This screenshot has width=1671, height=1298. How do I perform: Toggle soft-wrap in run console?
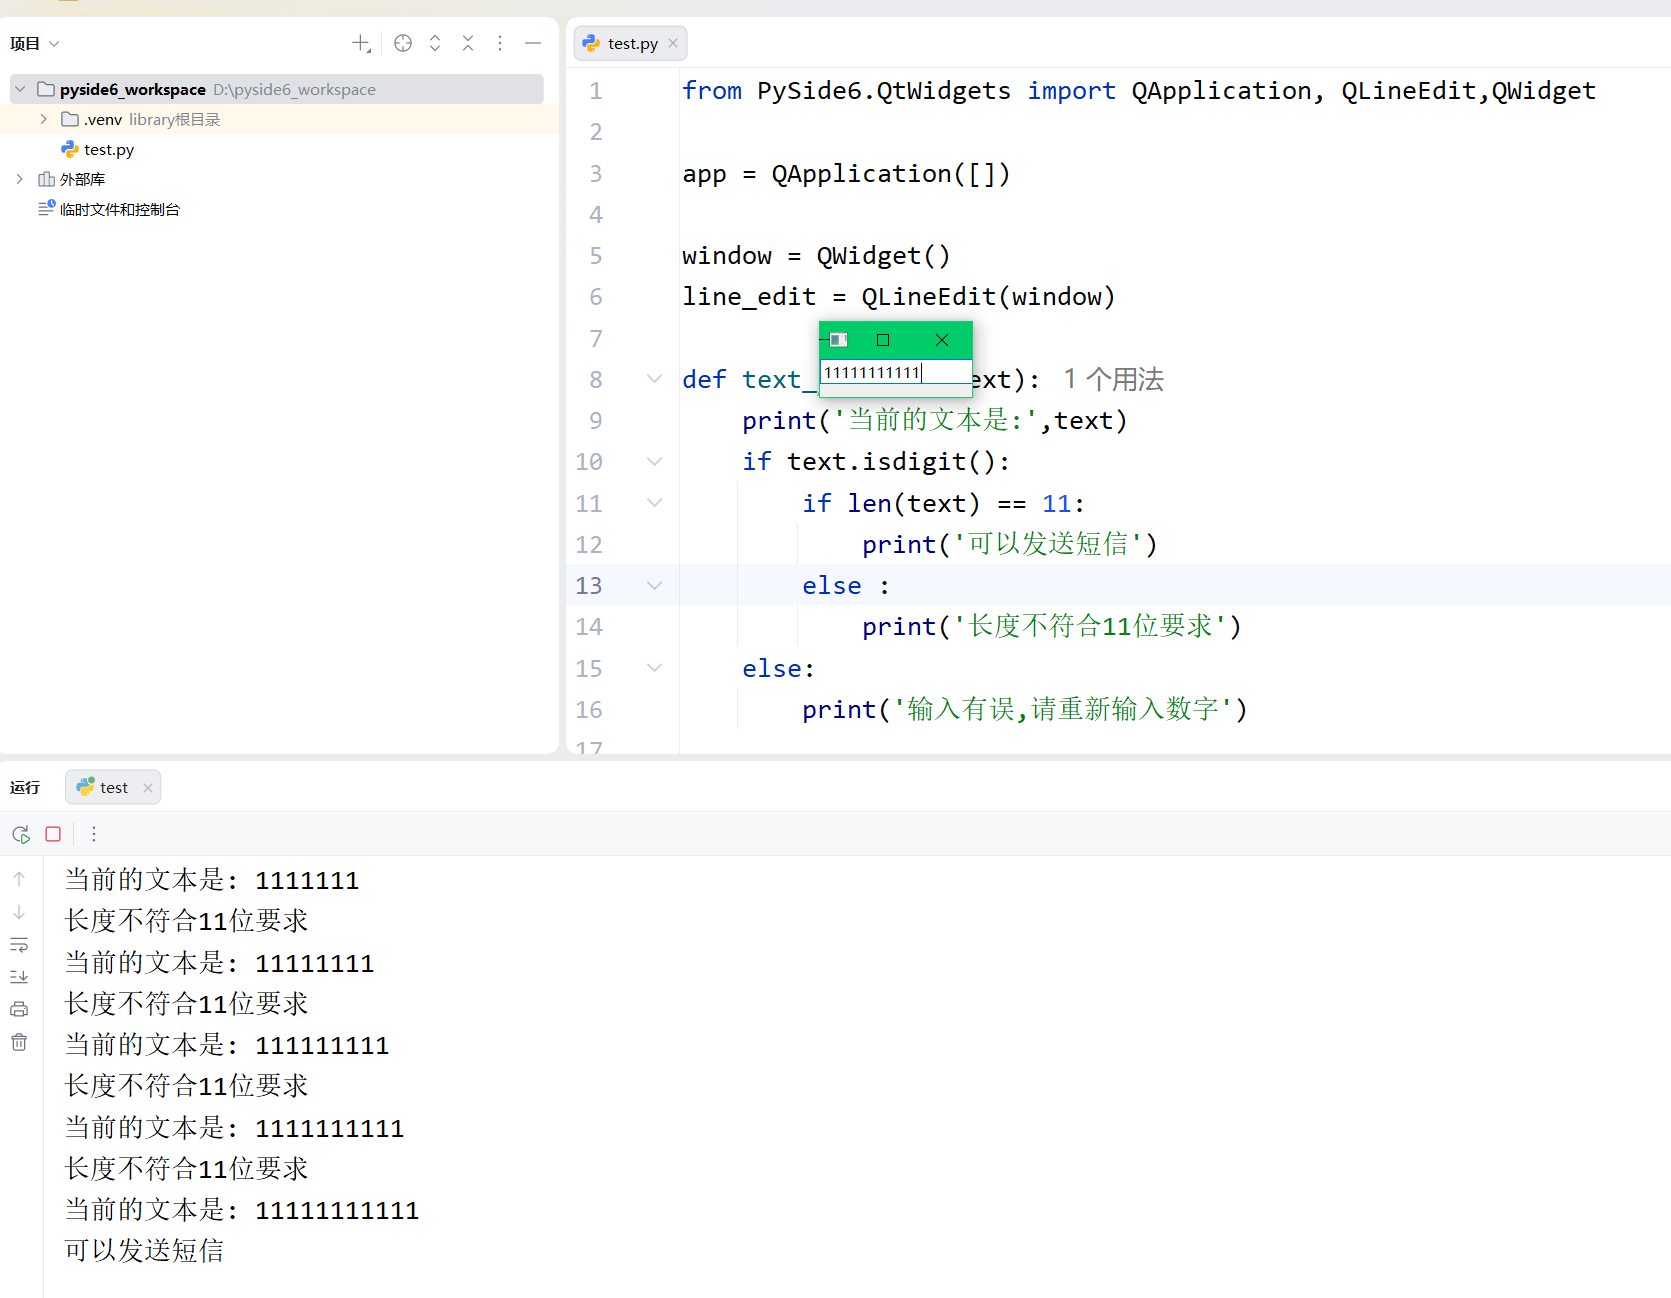pyautogui.click(x=19, y=945)
